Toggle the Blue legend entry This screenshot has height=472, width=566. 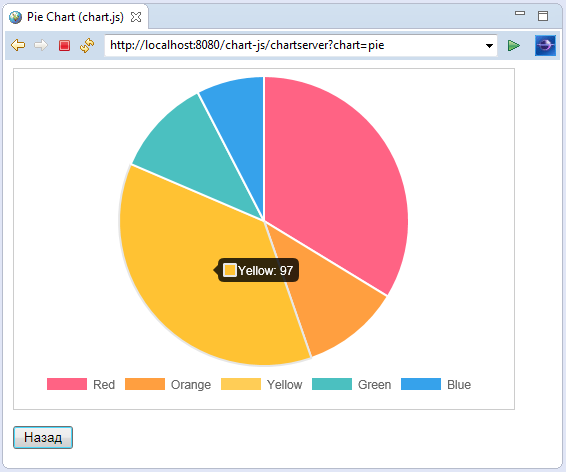(x=436, y=384)
